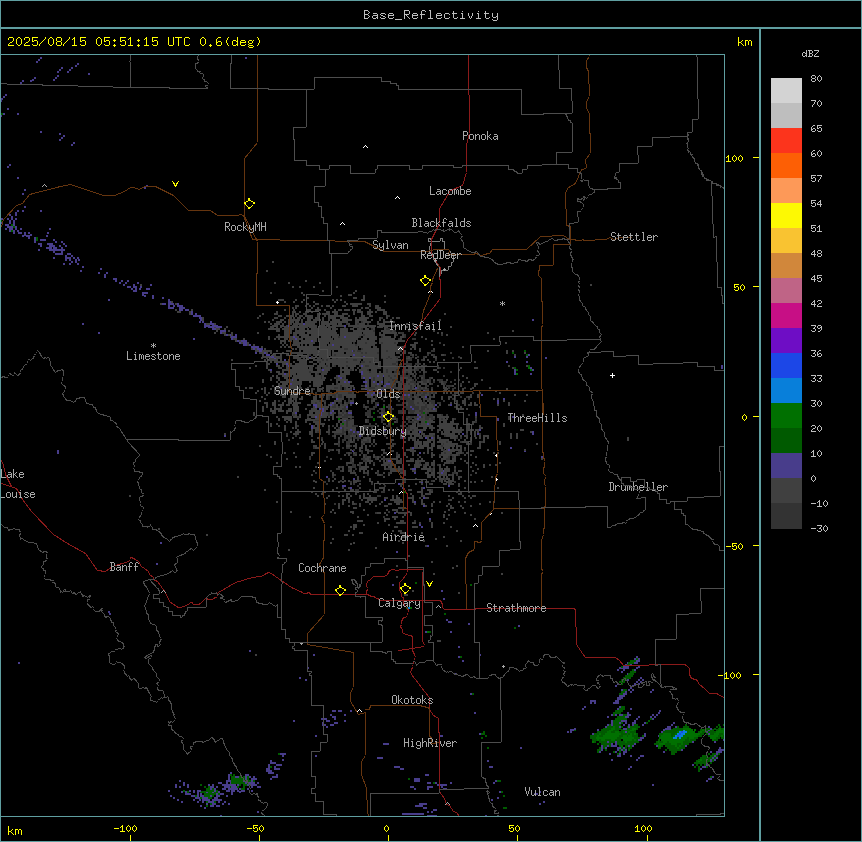This screenshot has height=842, width=862.
Task: Click the magenta 42 dBZ legend swatch
Action: tap(786, 315)
